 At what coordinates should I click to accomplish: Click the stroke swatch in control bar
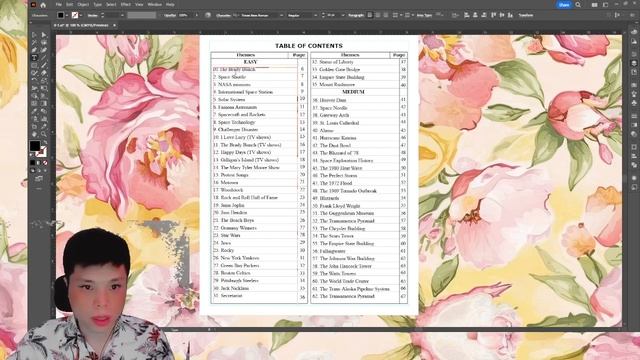coord(75,15)
